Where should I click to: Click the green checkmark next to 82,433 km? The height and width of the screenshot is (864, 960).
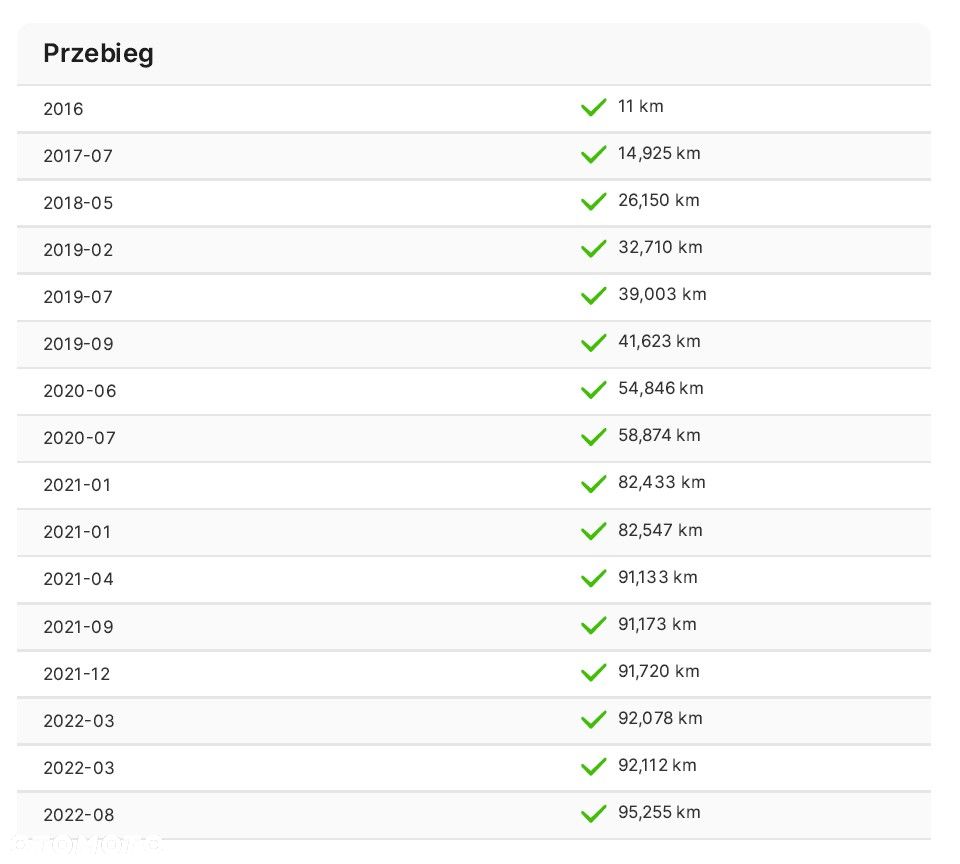pos(593,484)
